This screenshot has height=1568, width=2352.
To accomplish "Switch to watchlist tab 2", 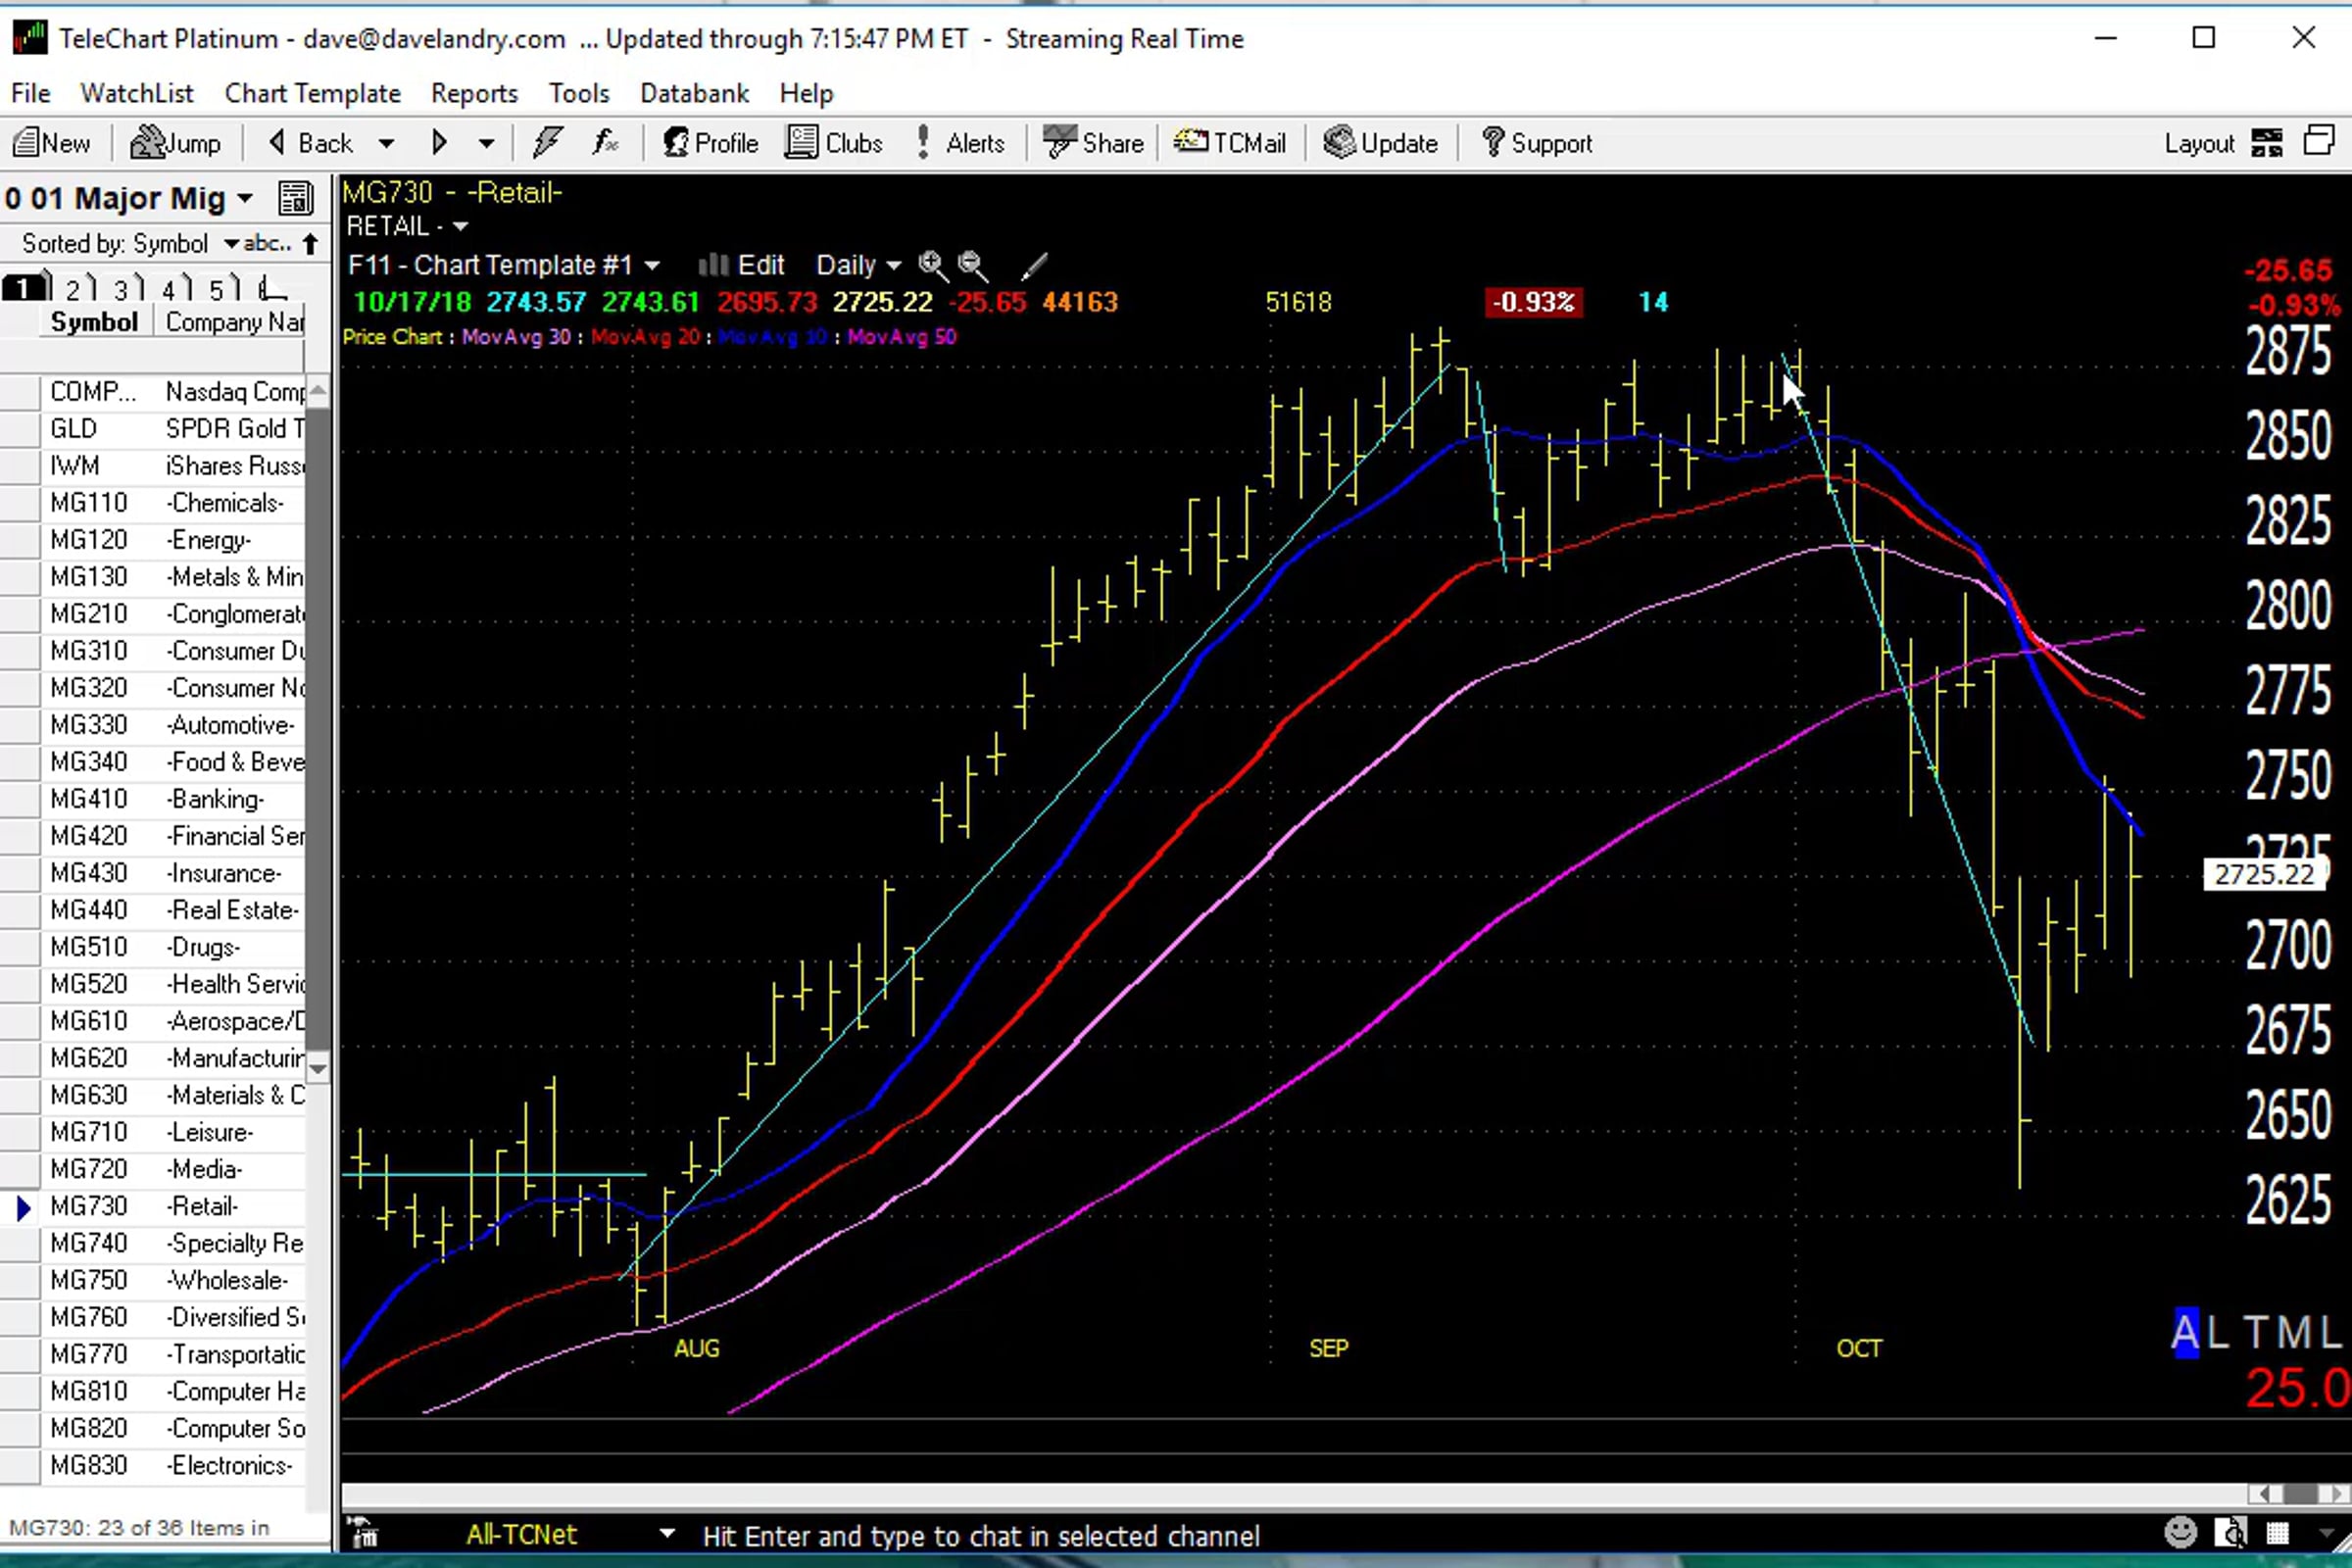I will point(75,289).
